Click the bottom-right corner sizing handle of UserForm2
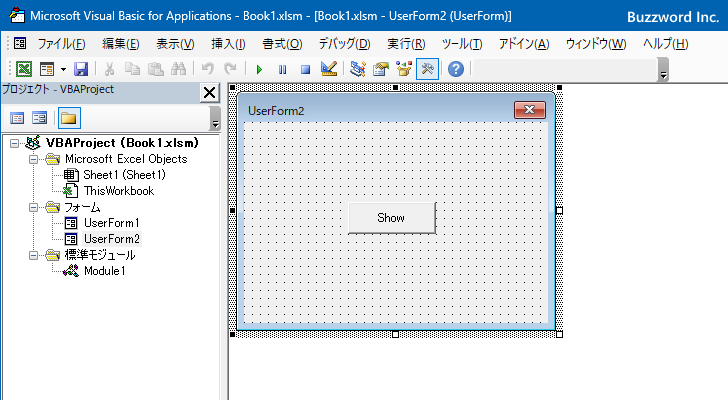Screen dimensions: 728x400 [x=559, y=334]
